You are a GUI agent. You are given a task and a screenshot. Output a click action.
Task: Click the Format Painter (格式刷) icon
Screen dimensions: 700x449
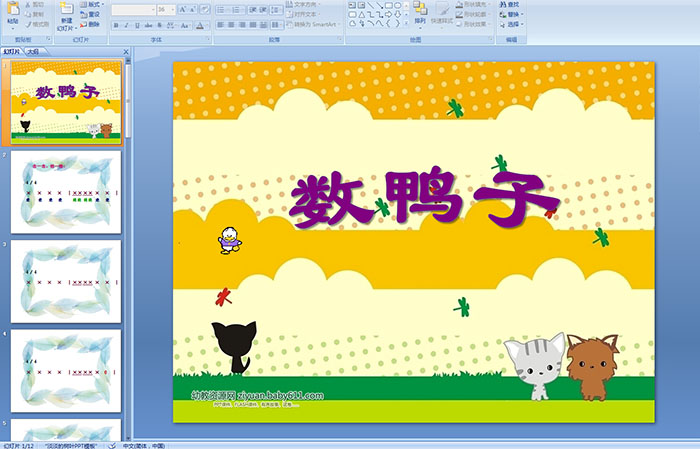pyautogui.click(x=35, y=24)
